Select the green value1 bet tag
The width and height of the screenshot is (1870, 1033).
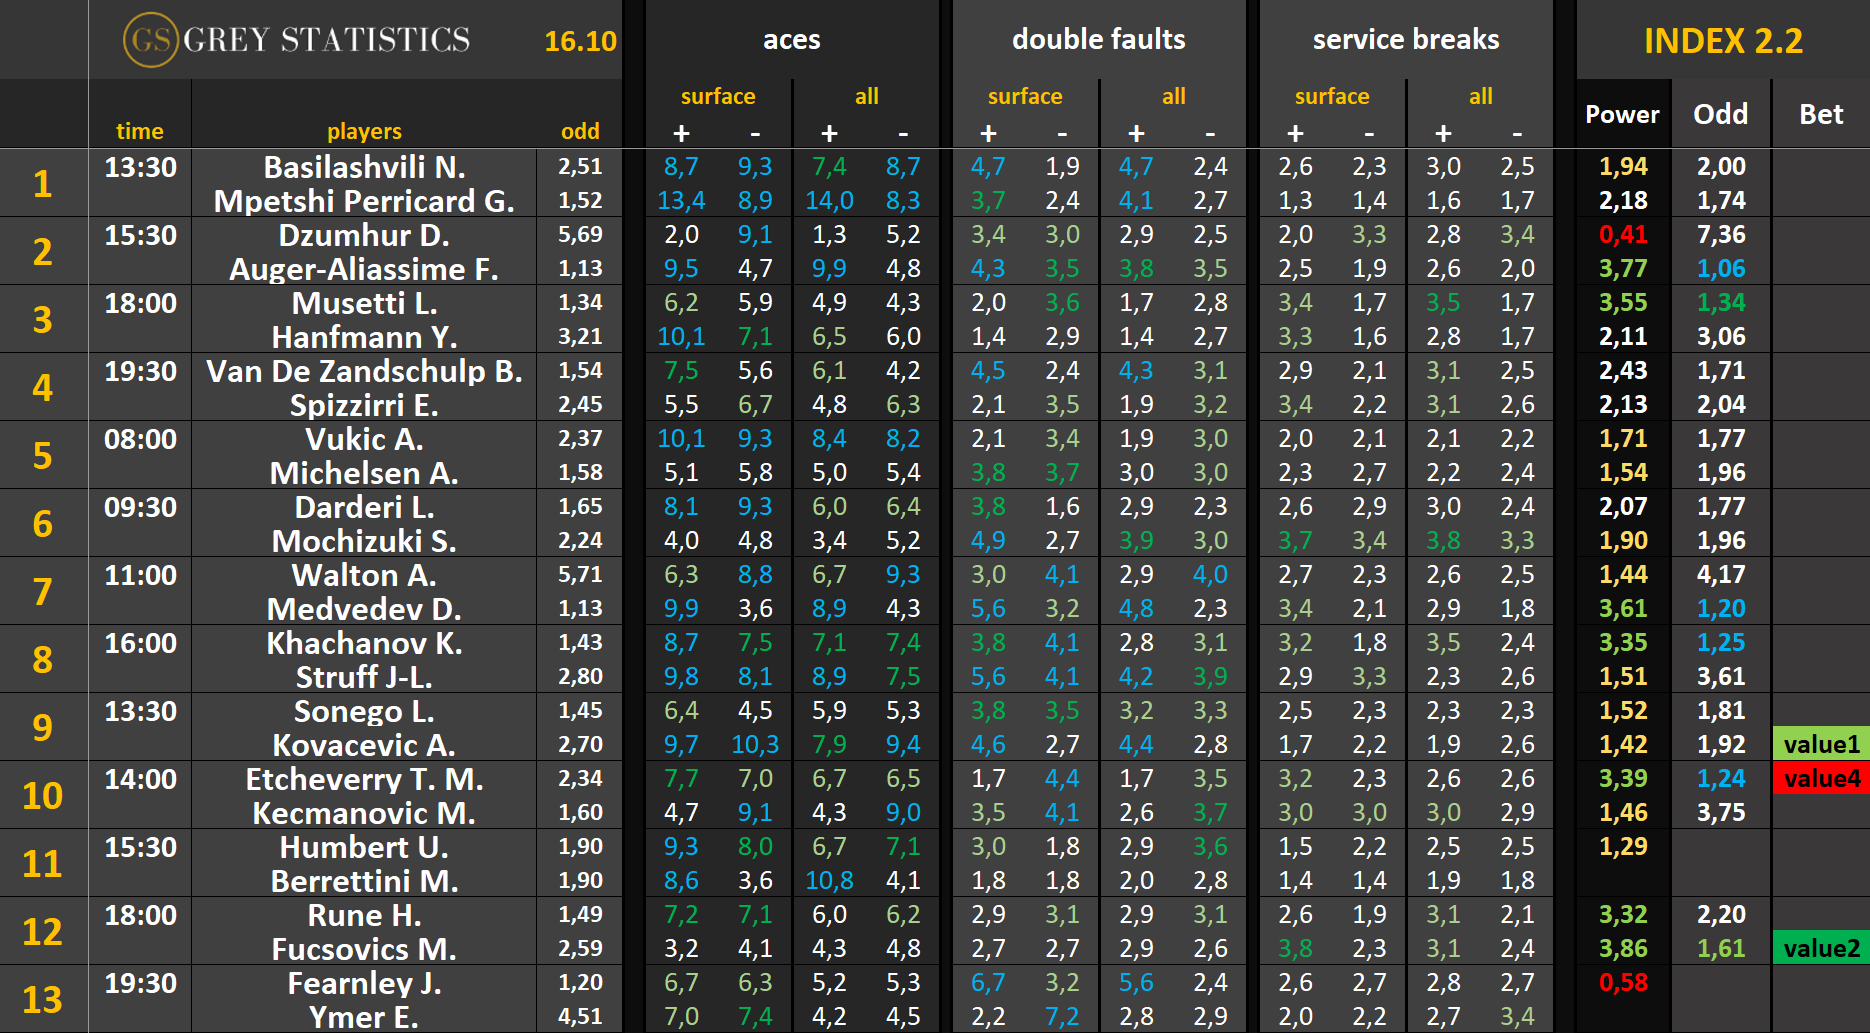(1821, 744)
